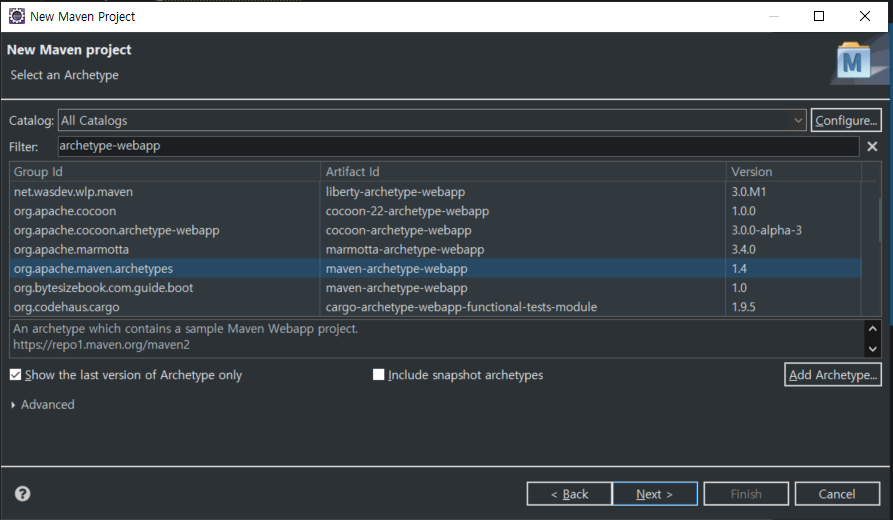The width and height of the screenshot is (893, 520).
Task: Click the Eclipse icon in title bar
Action: pos(17,16)
